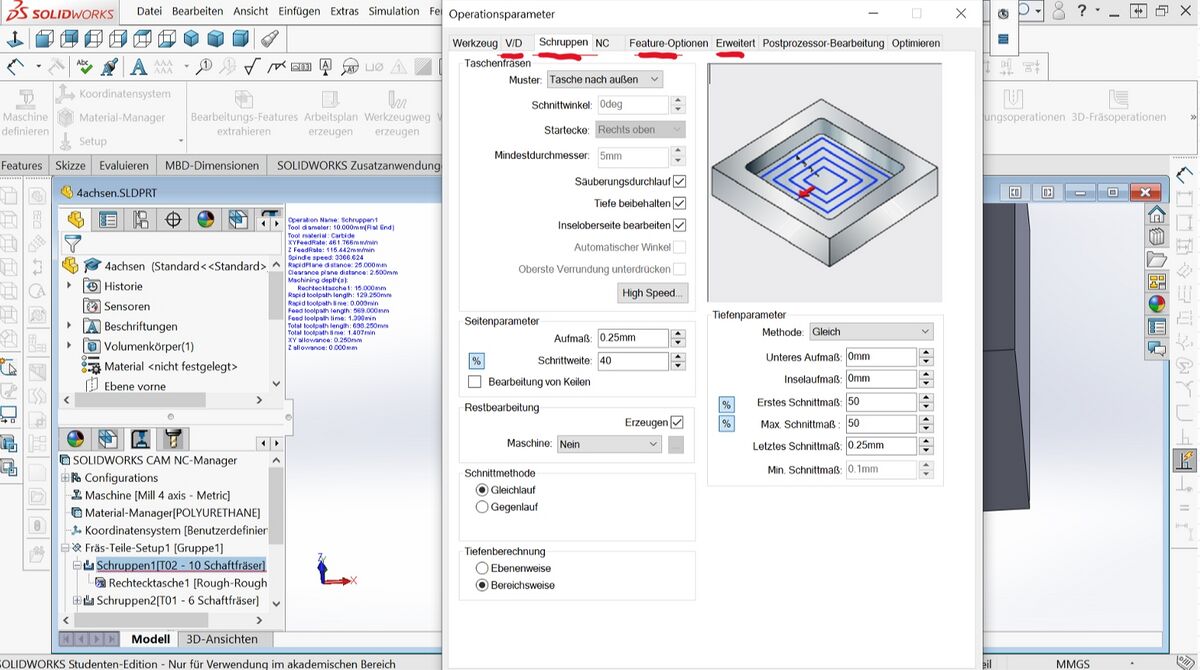Image resolution: width=1200 pixels, height=670 pixels.
Task: Open the Einfügen menu
Action: pos(300,11)
